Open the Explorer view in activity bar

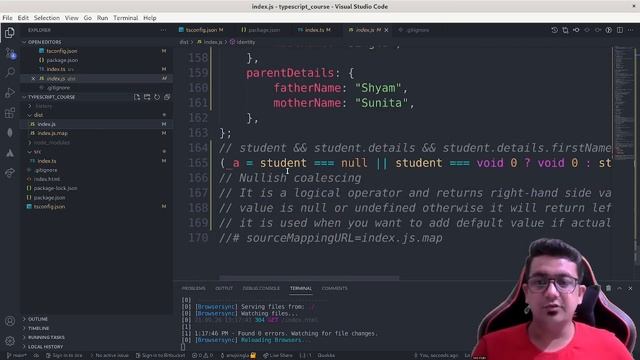pos(10,32)
